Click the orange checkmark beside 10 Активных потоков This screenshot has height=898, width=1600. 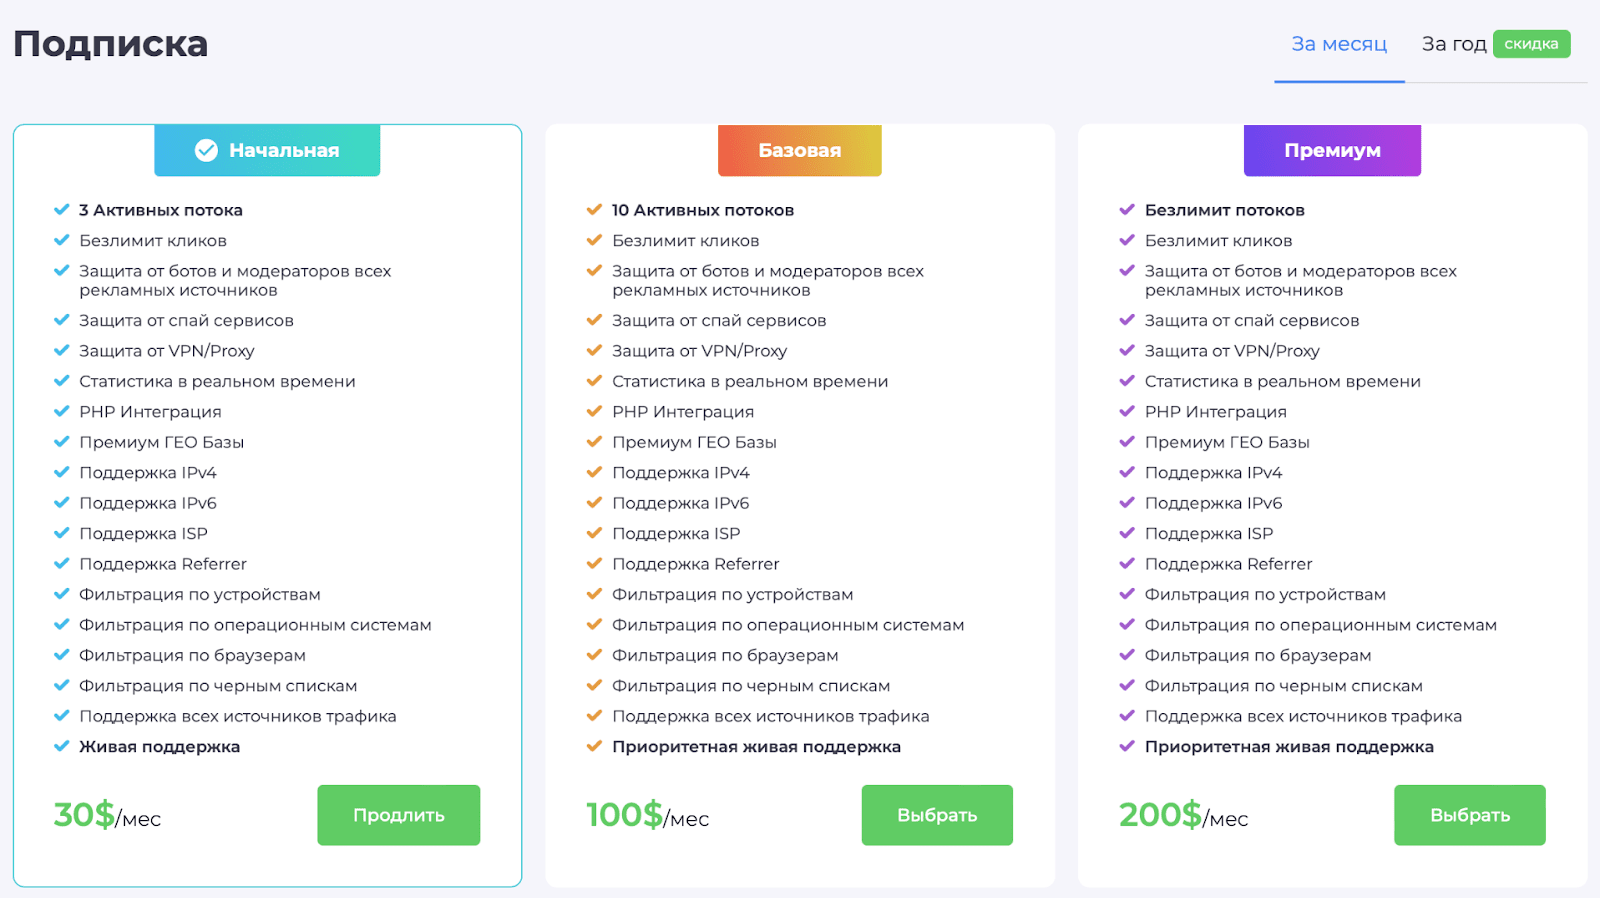(594, 210)
